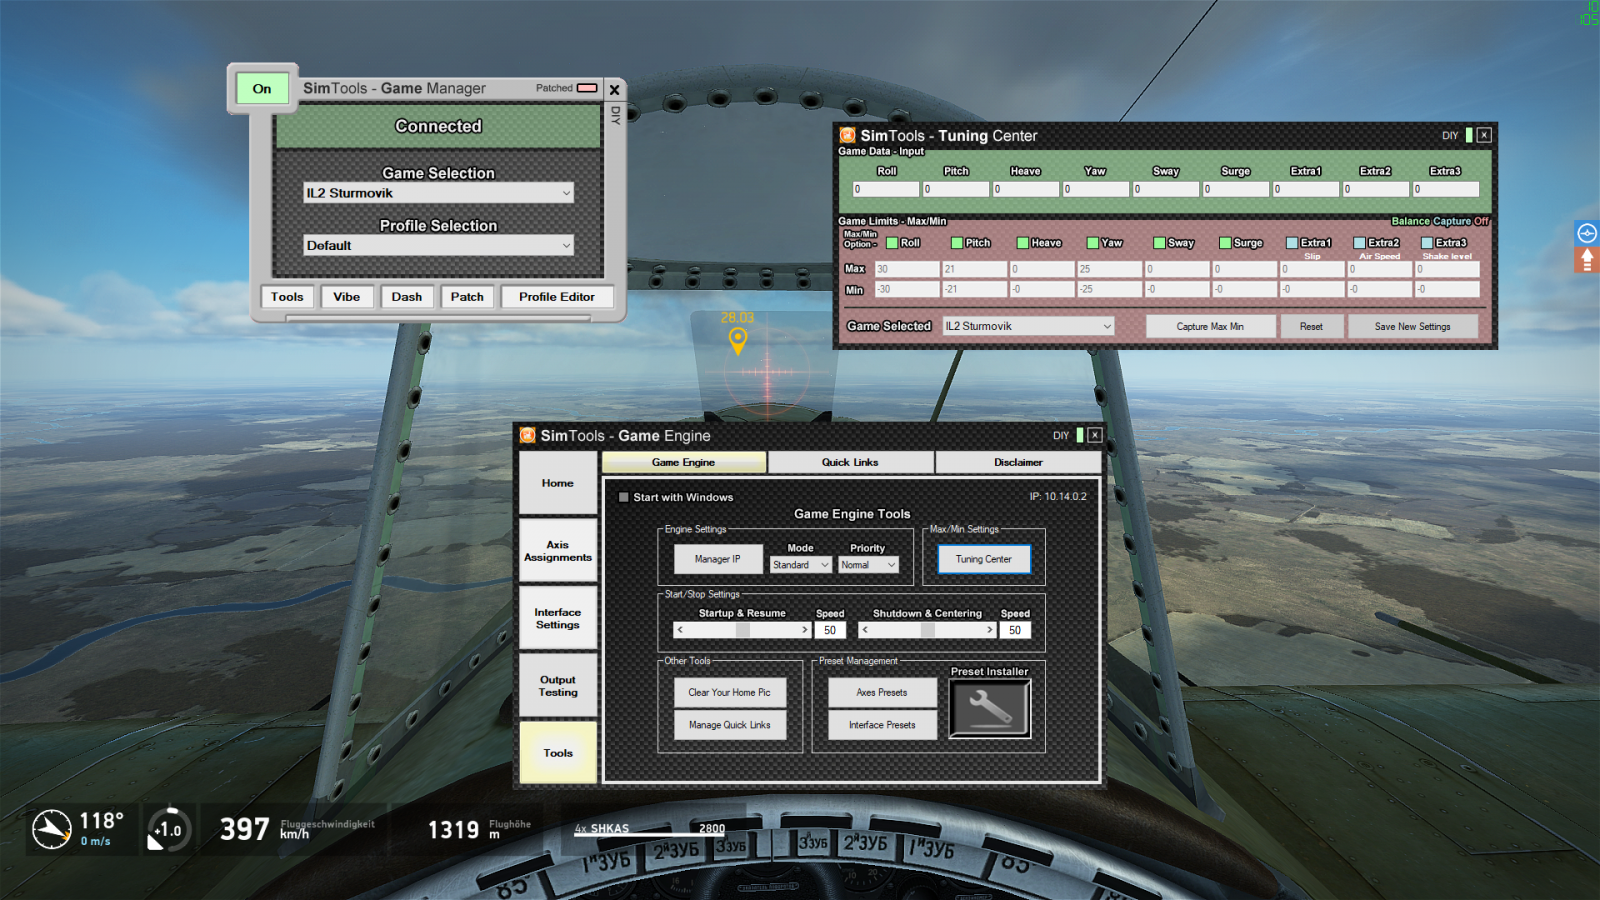This screenshot has width=1600, height=900.
Task: Close the Game Manager window
Action: [615, 90]
